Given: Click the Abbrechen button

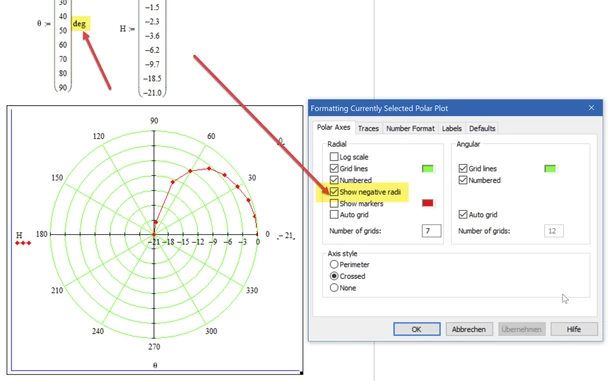Looking at the screenshot, I should coord(469,329).
